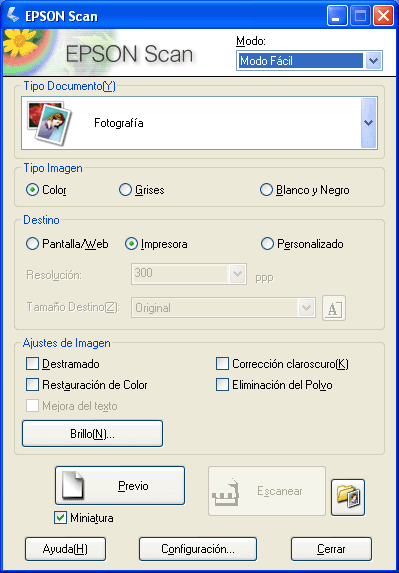Click the Configuración button
The height and width of the screenshot is (573, 399).
pyautogui.click(x=198, y=549)
